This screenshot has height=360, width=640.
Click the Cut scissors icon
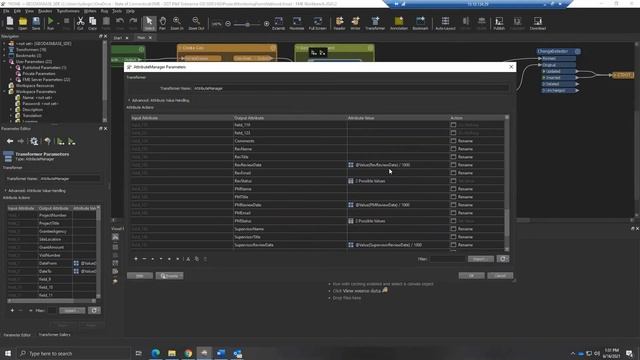pos(80,23)
